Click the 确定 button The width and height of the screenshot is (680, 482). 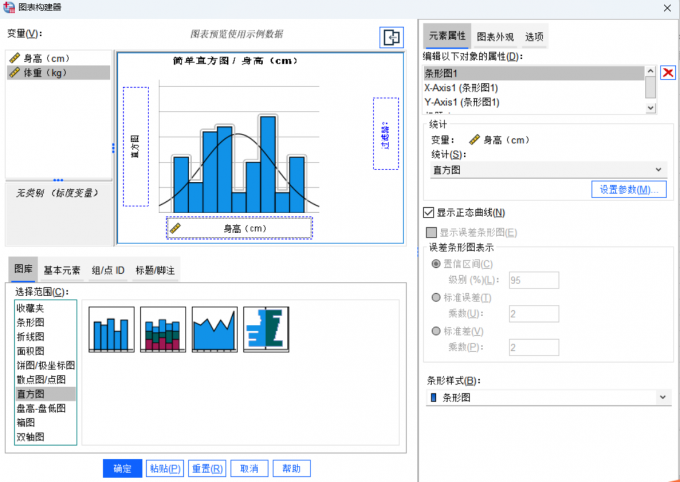(x=122, y=469)
